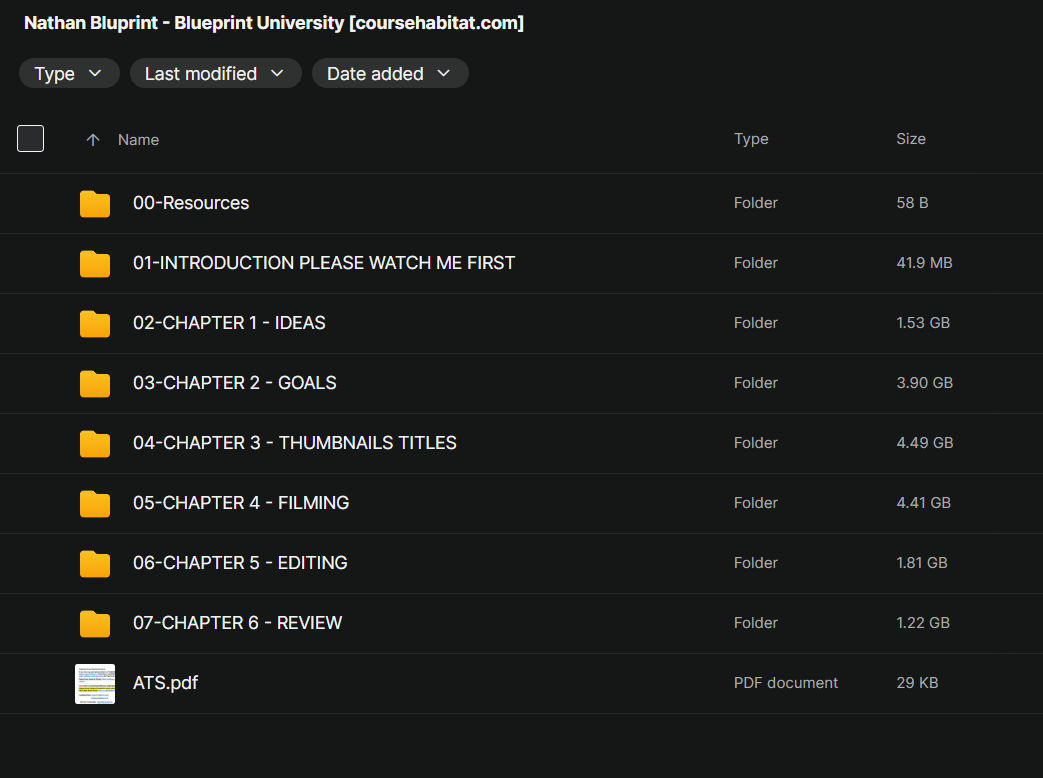1043x778 pixels.
Task: Open the 07-CHAPTER 6 - REVIEW folder name
Action: coord(237,623)
